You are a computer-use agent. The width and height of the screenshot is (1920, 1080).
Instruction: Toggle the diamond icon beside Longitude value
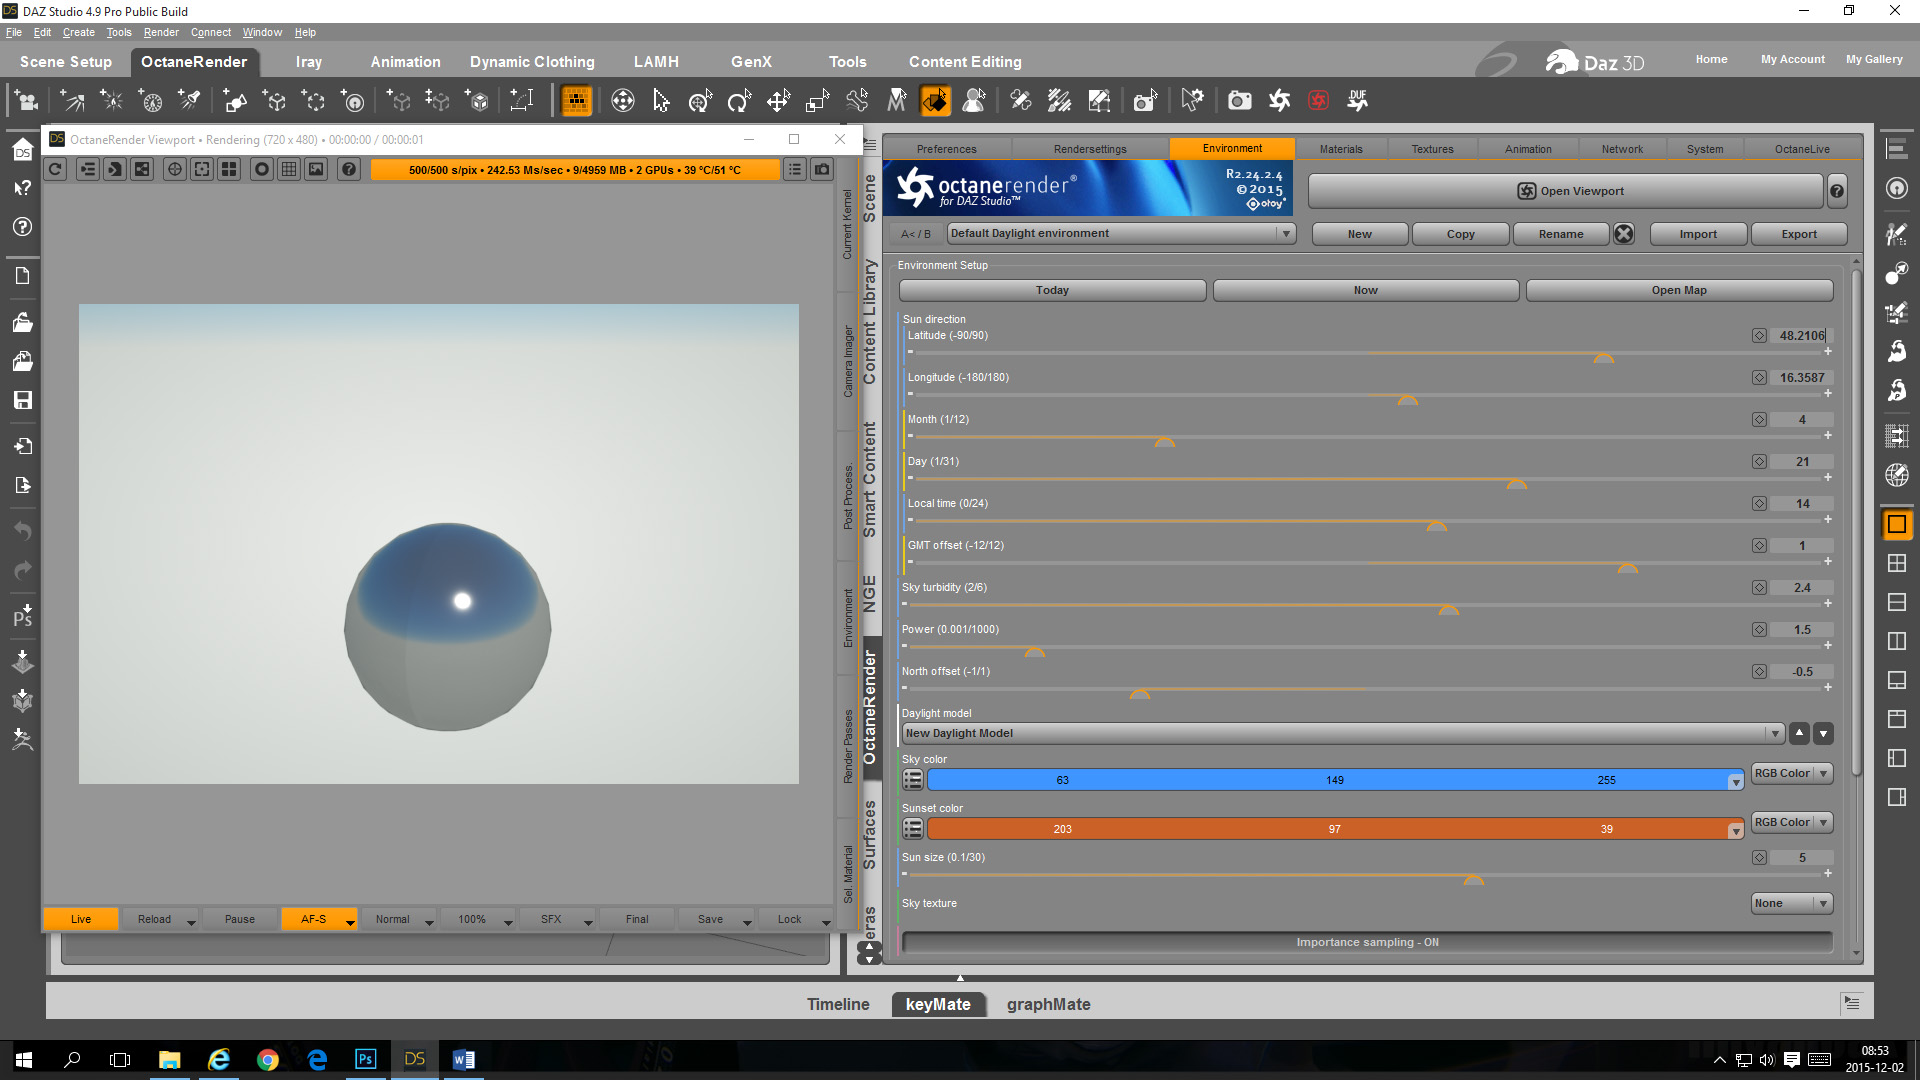1759,378
